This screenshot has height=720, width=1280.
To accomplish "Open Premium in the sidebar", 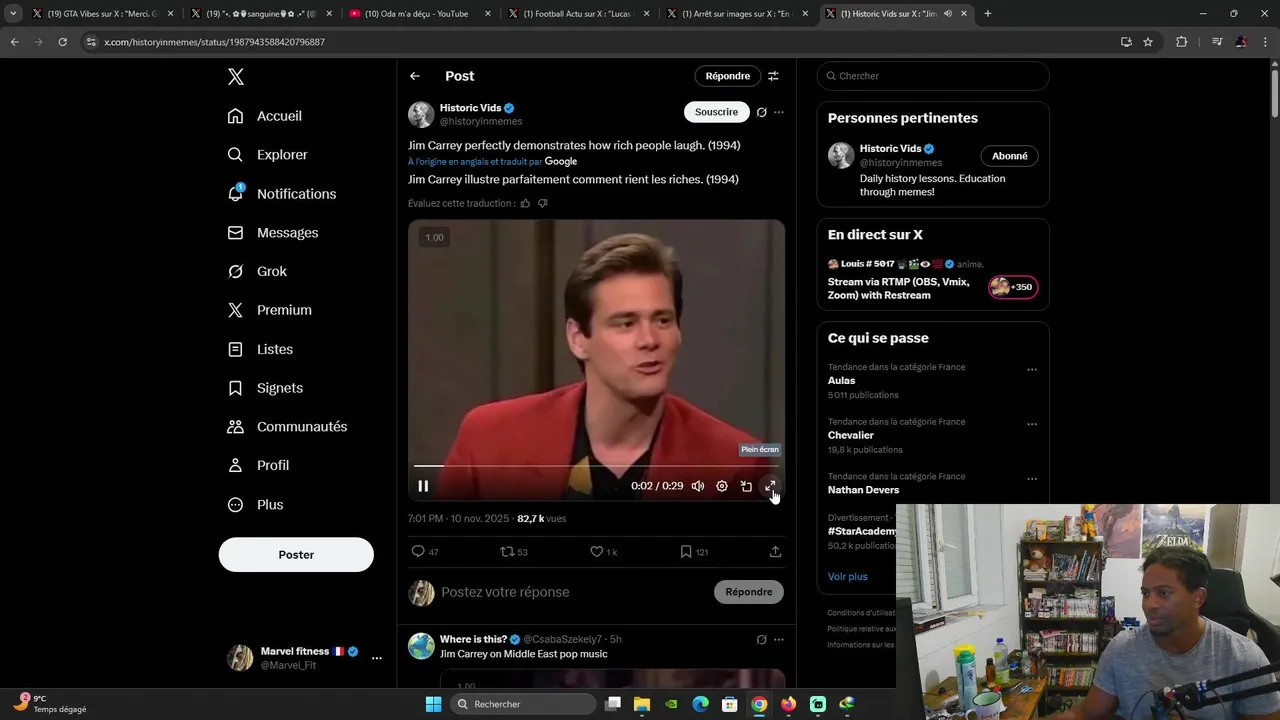I will pyautogui.click(x=270, y=310).
